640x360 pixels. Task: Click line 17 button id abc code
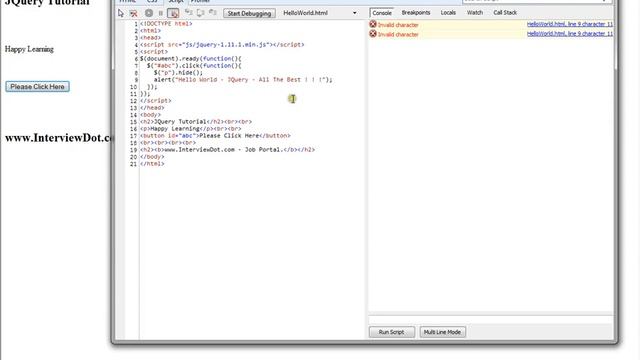click(216, 136)
